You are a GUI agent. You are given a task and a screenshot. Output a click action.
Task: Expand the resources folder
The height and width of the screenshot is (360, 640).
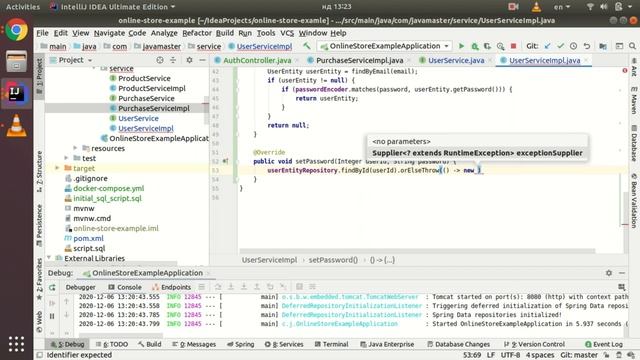tap(75, 148)
